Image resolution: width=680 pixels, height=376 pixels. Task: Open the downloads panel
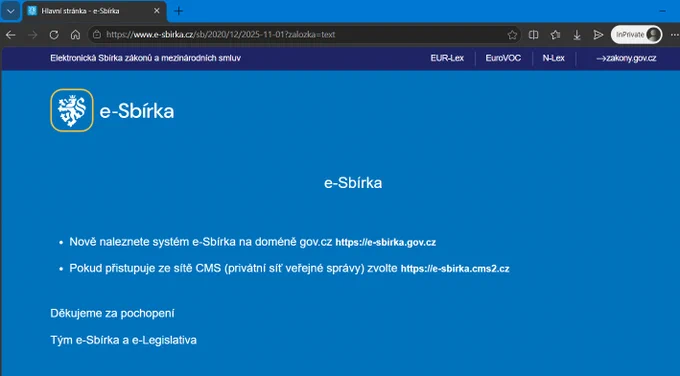click(577, 35)
